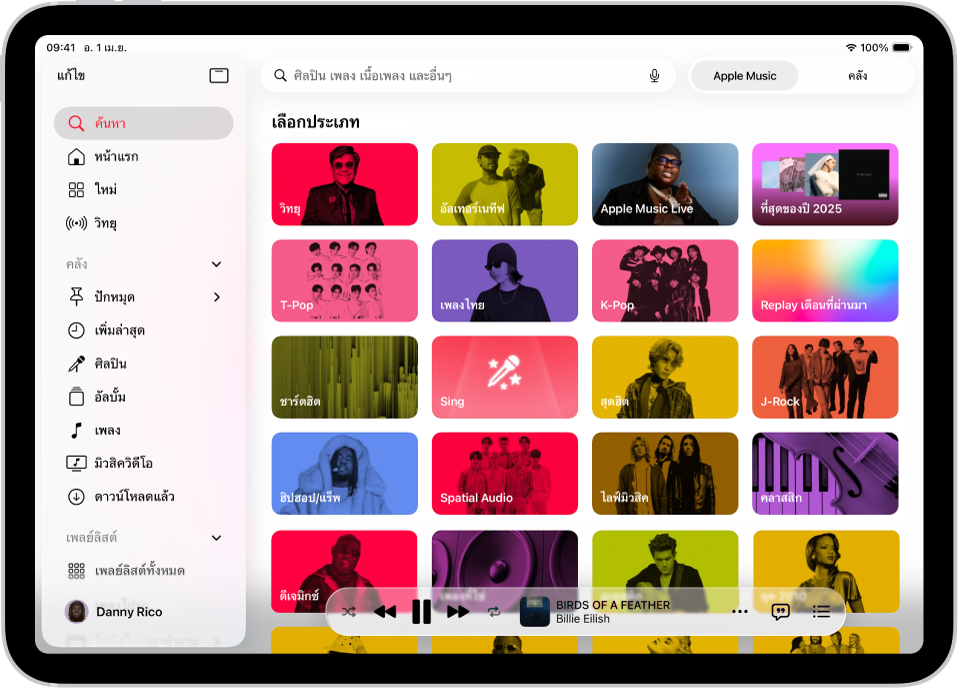
Task: Switch to the คลัง library search tab
Action: click(857, 76)
